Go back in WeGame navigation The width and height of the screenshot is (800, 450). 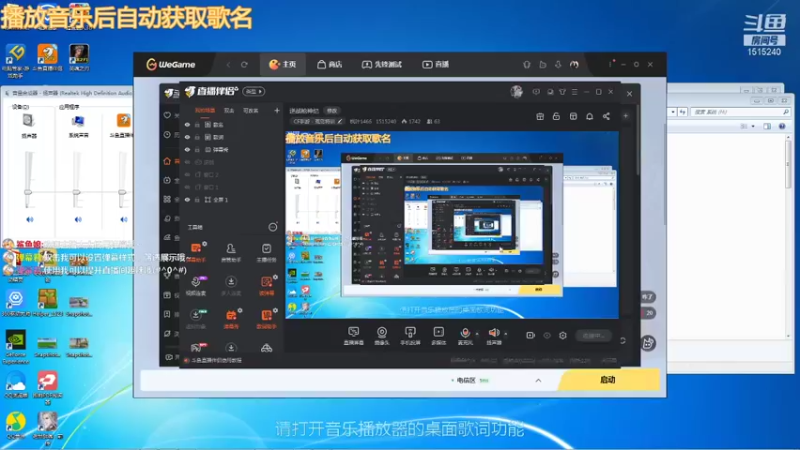click(x=228, y=65)
